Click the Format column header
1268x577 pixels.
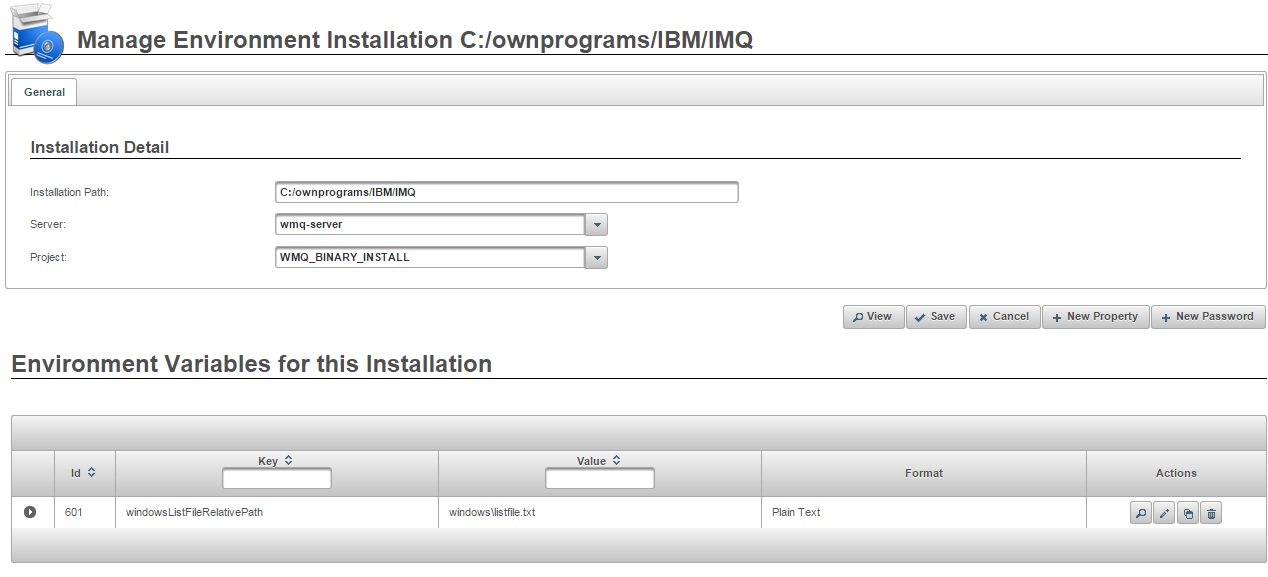(x=924, y=473)
